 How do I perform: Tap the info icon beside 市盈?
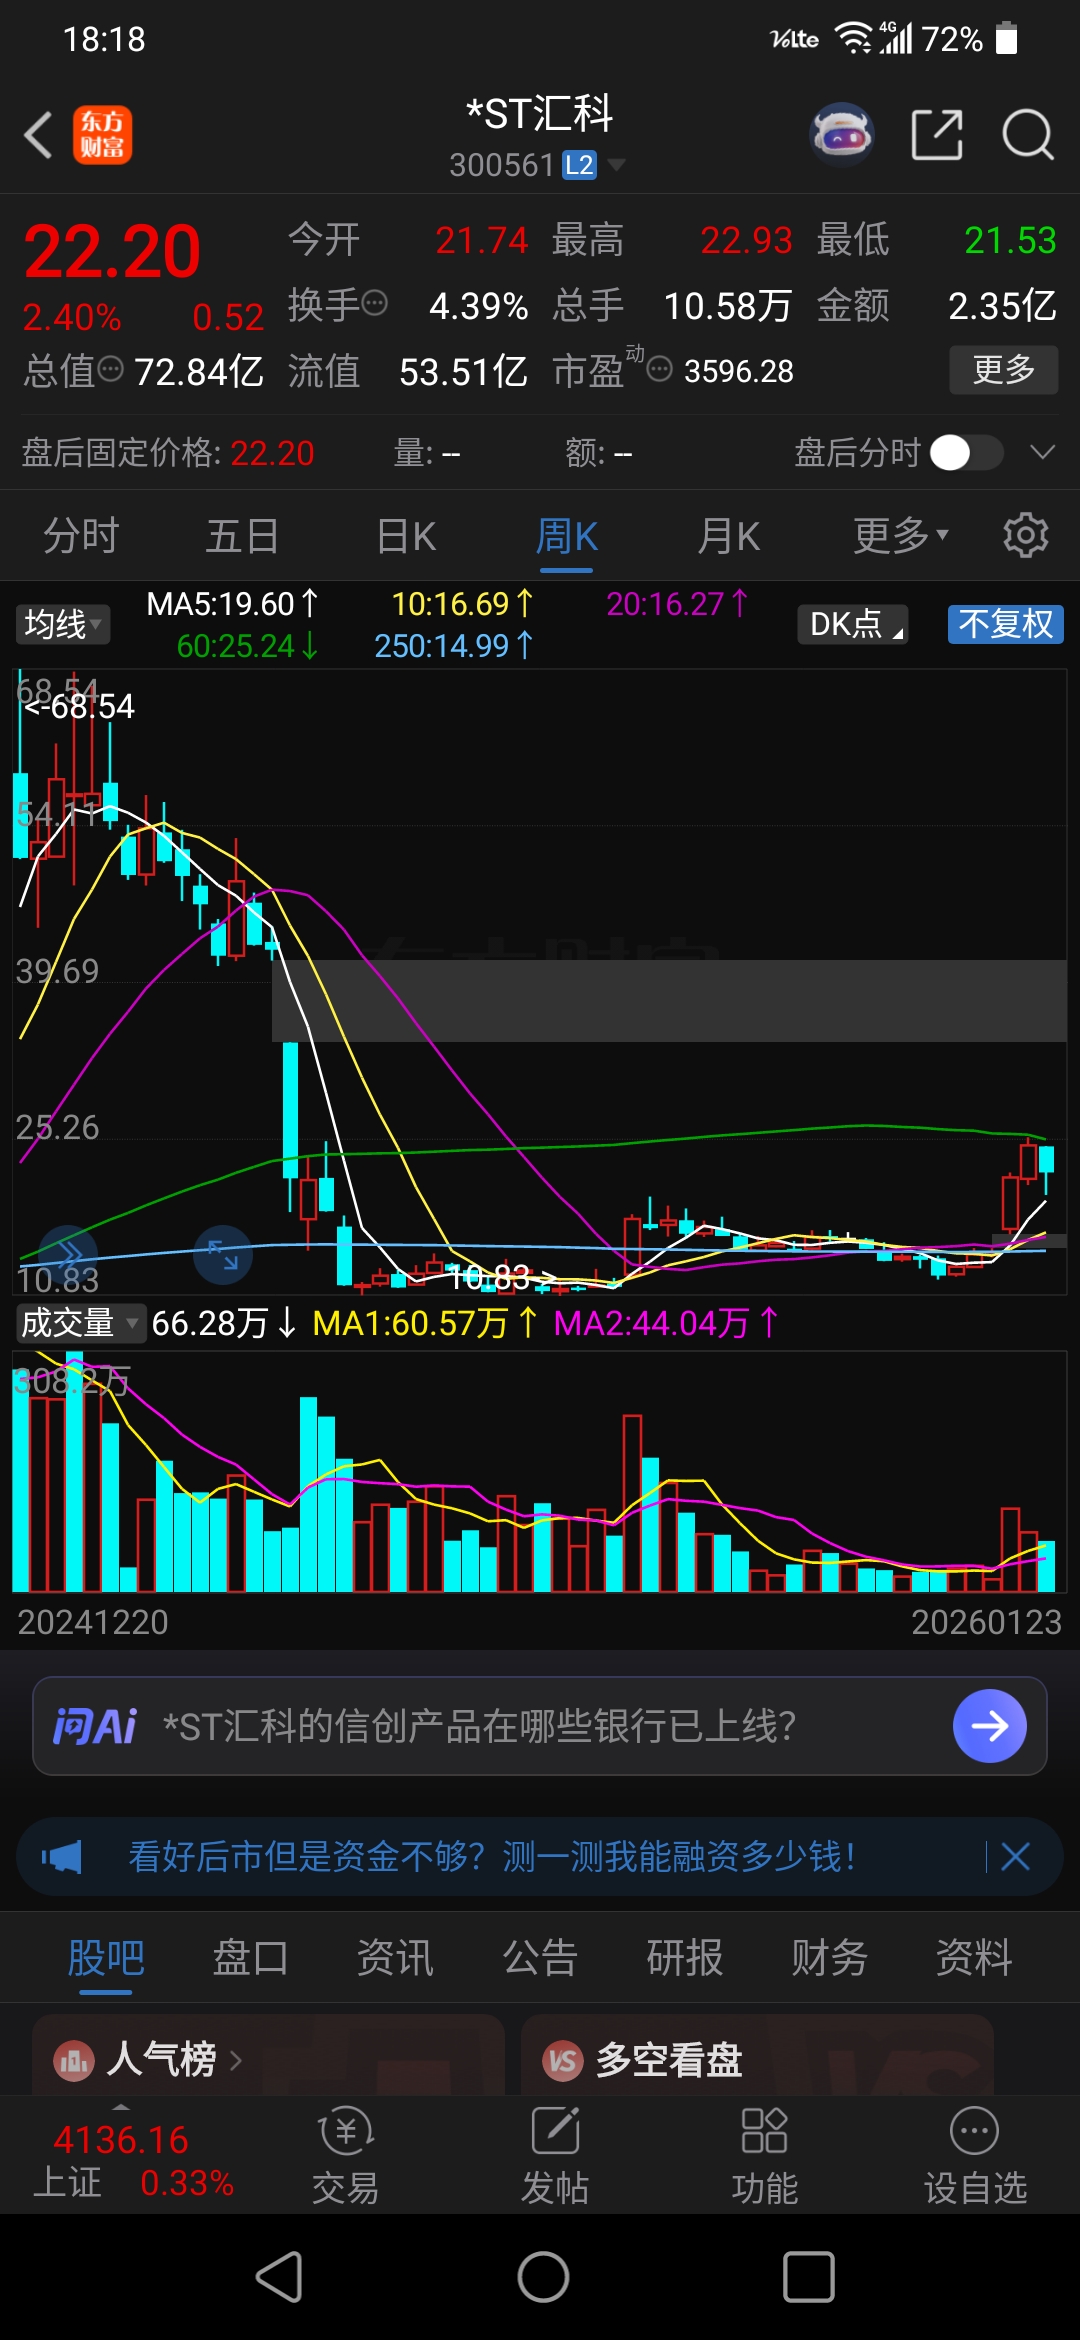coord(659,370)
